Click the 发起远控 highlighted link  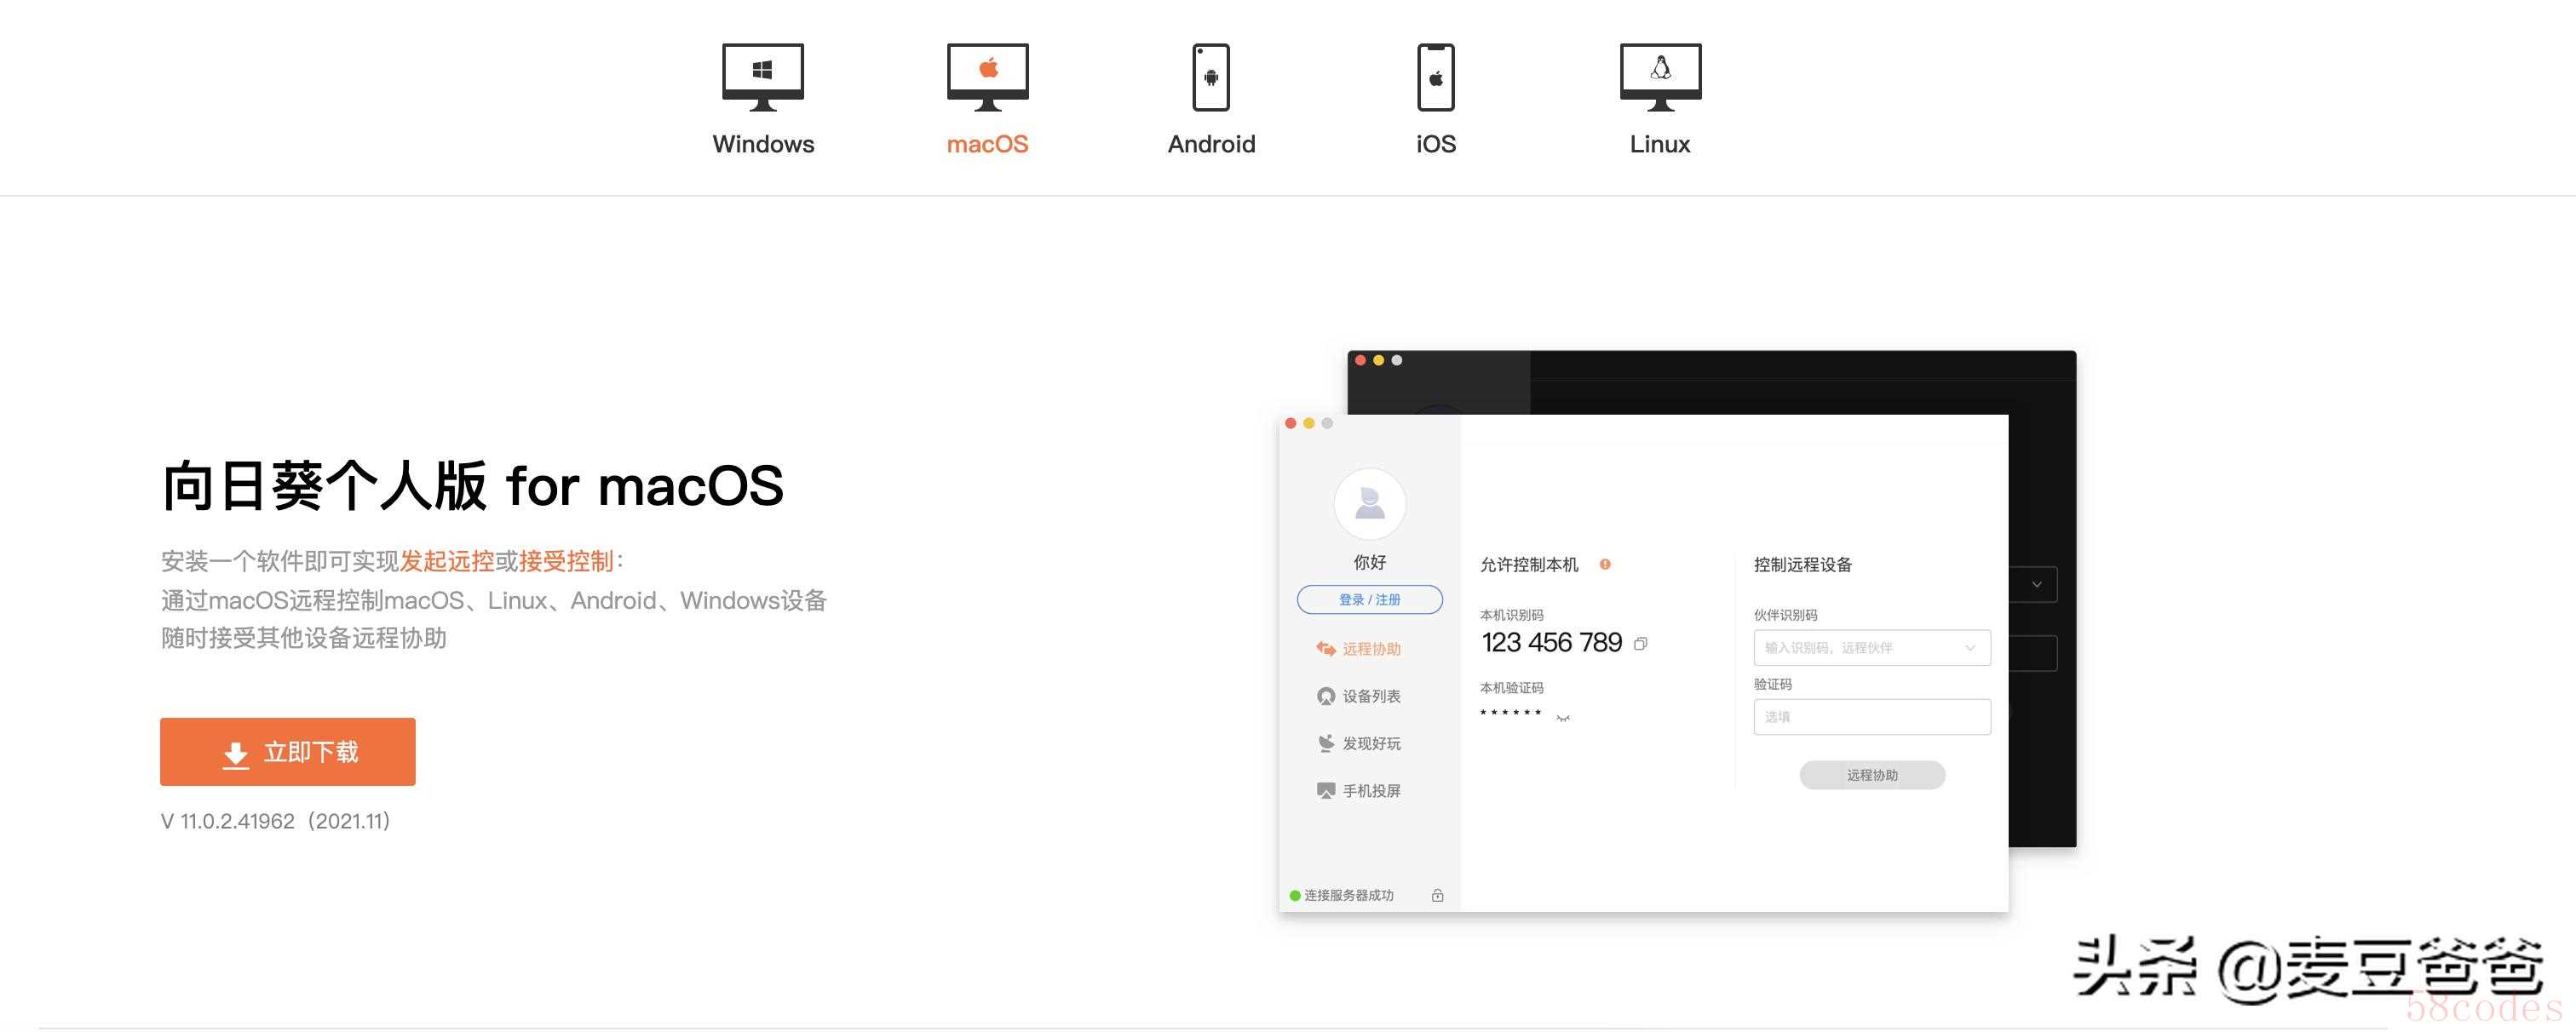(x=447, y=561)
